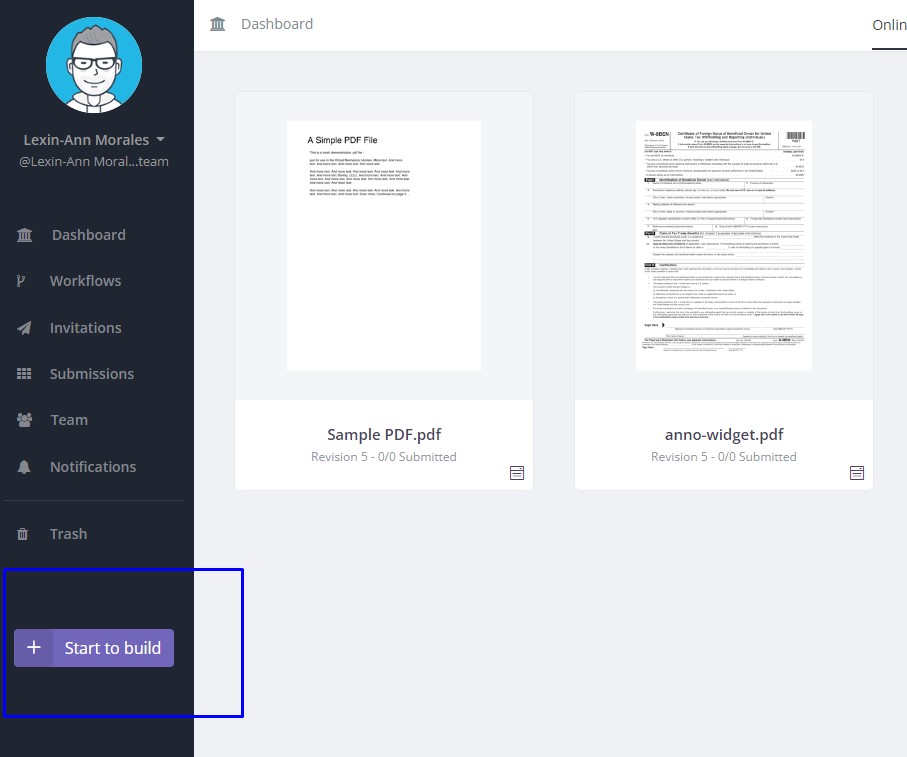Screen dimensions: 907x757
Task: Click the form icon on Sample PDF.pdf card
Action: pyautogui.click(x=517, y=473)
